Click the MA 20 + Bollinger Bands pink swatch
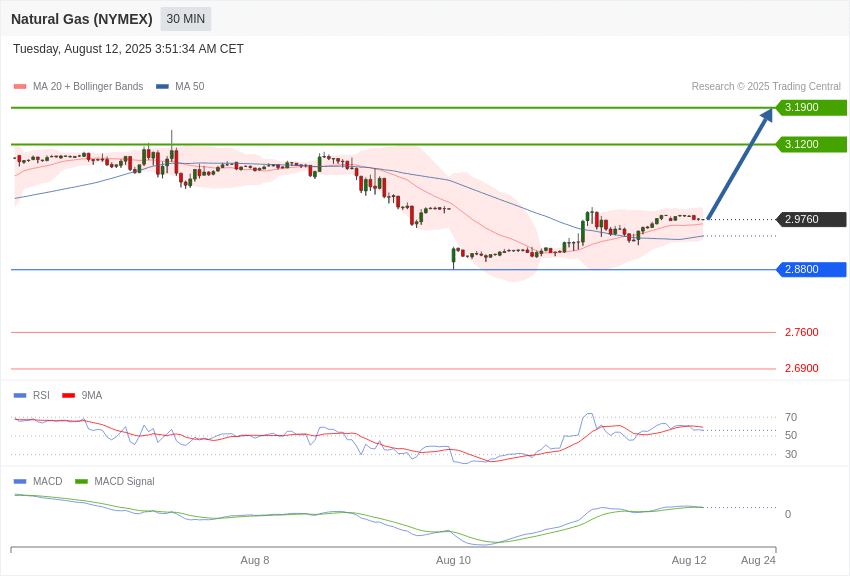 pos(20,87)
